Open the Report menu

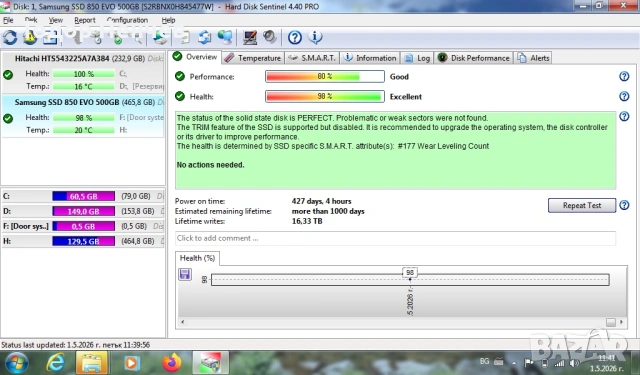84,20
